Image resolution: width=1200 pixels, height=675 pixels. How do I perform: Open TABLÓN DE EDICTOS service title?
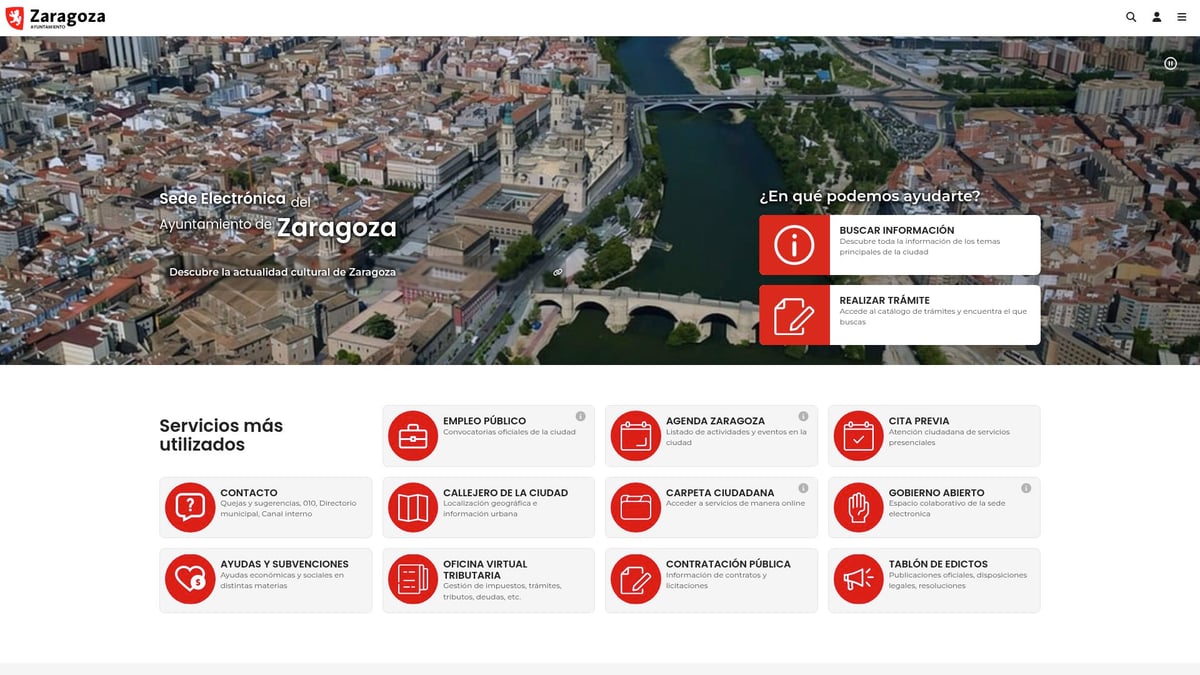click(x=938, y=564)
